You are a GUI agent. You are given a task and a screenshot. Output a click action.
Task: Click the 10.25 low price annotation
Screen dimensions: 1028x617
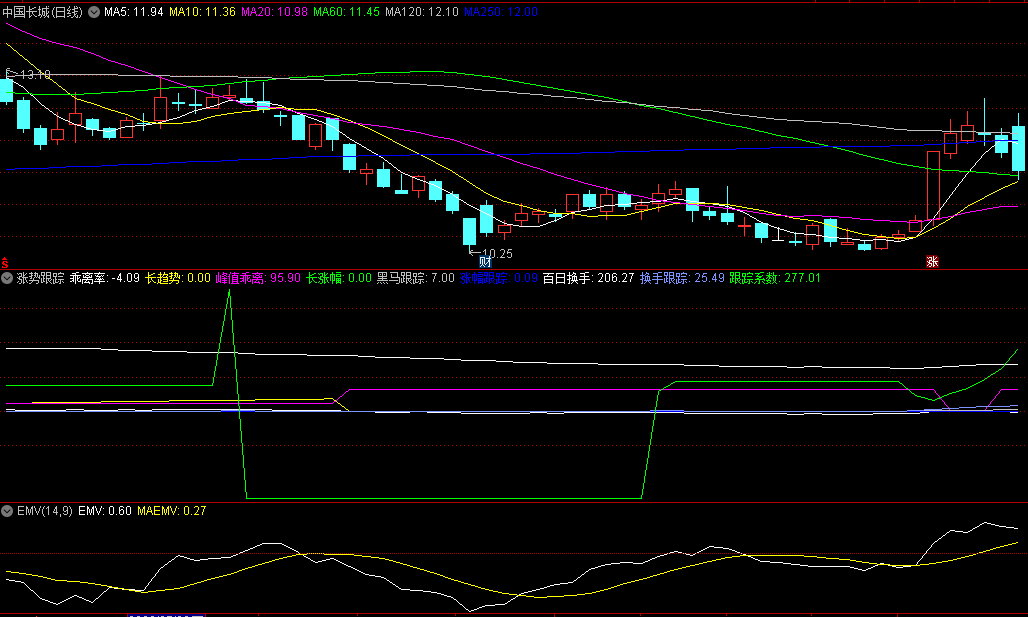coord(497,253)
